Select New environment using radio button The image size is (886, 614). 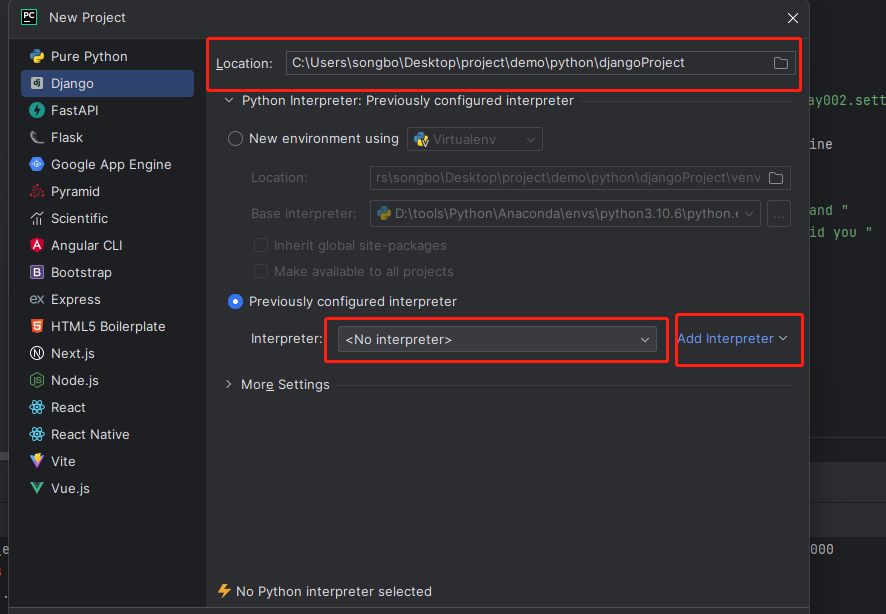235,139
